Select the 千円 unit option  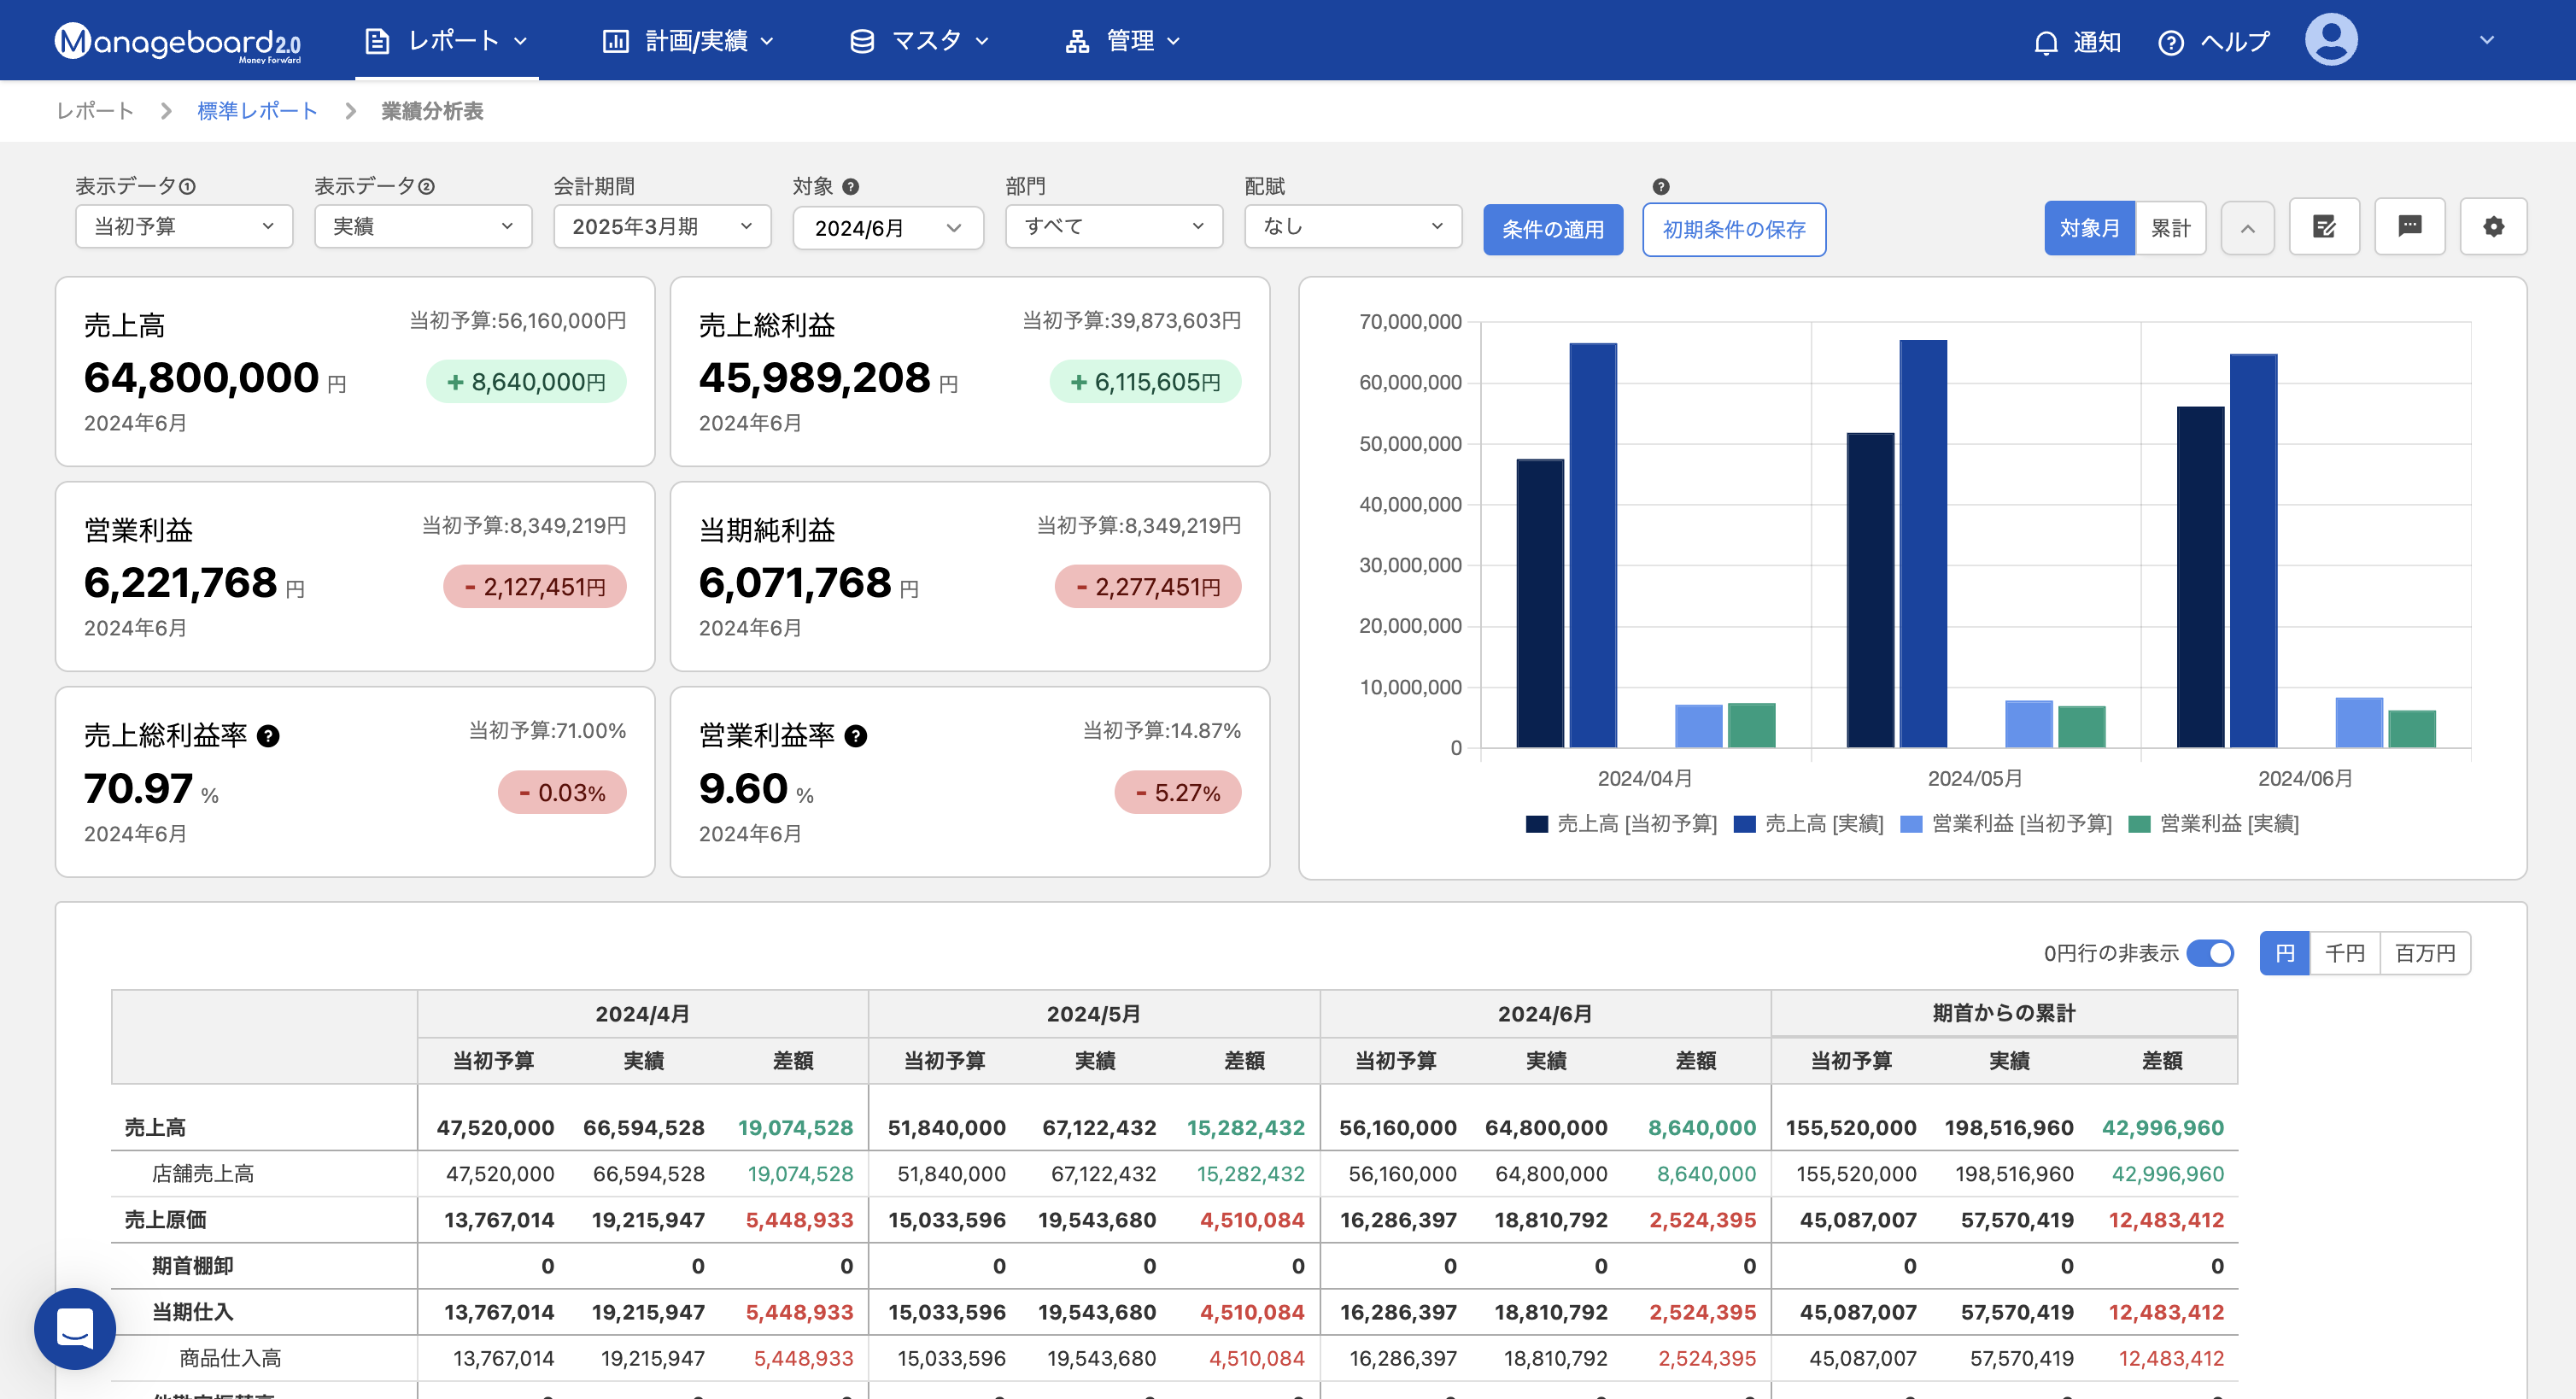click(x=2344, y=953)
